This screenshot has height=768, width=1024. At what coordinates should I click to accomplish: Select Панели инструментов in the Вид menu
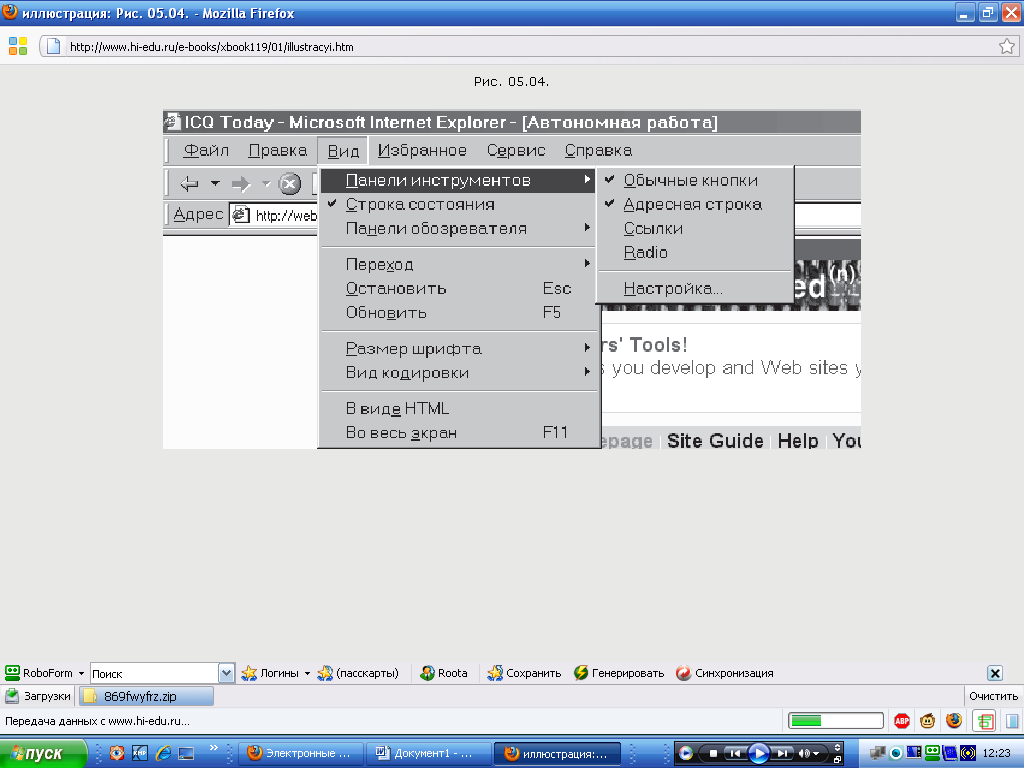457,180
